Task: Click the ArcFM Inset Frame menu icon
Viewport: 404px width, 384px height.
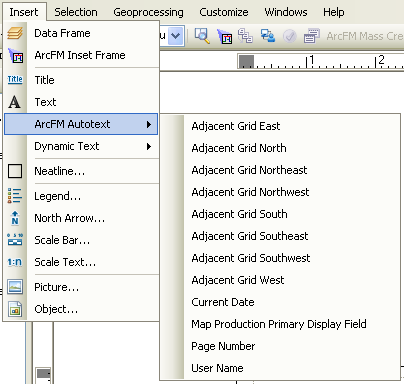Action: click(15, 55)
